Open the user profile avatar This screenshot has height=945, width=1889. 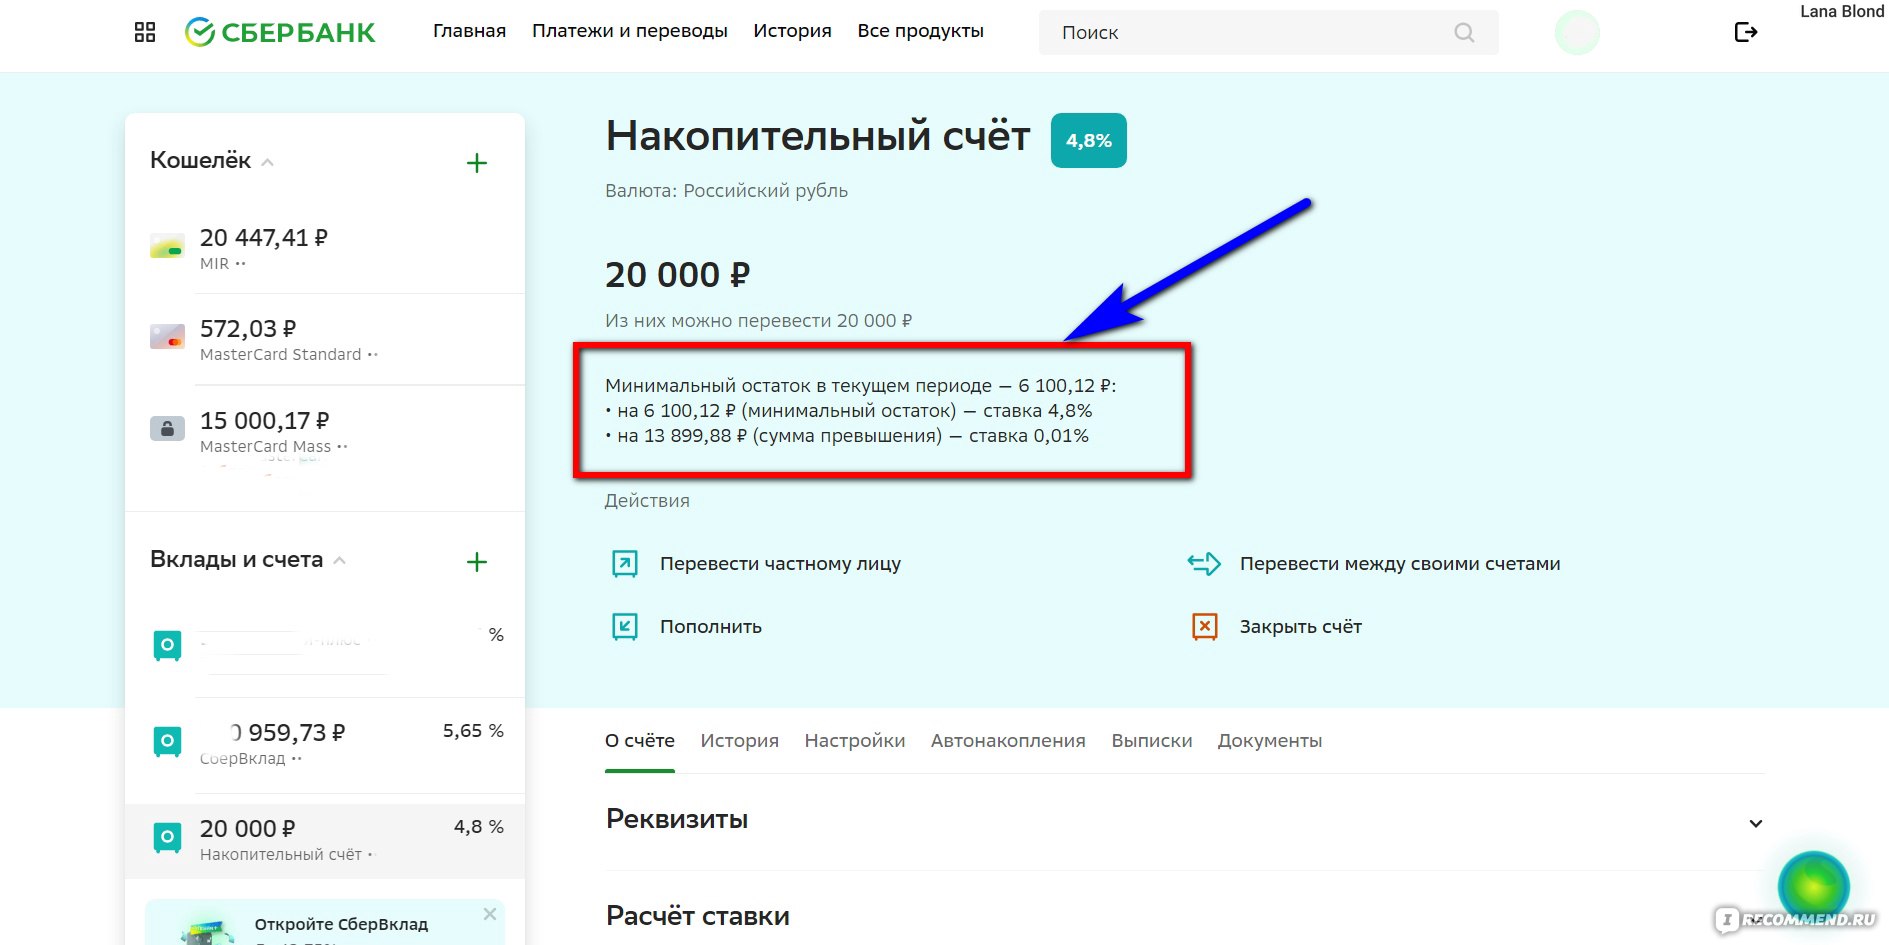coord(1577,32)
